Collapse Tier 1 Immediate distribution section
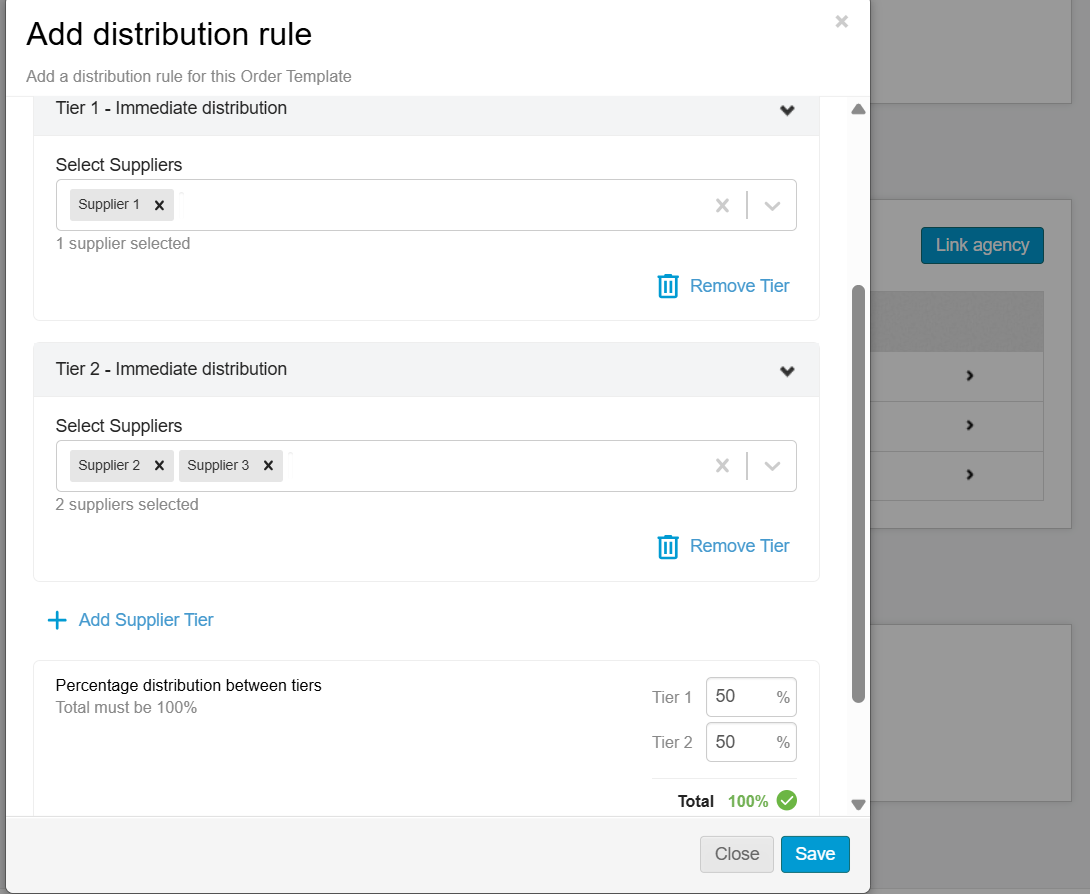 tap(787, 110)
